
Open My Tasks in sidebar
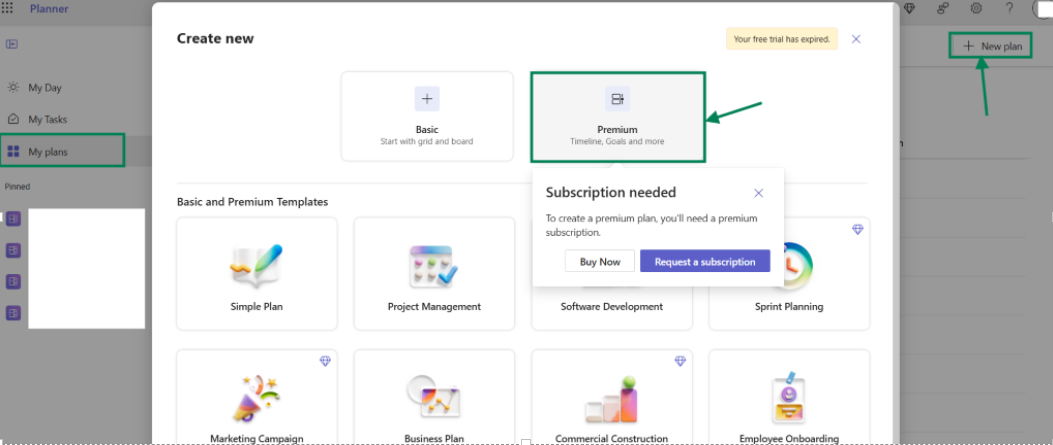tap(47, 119)
